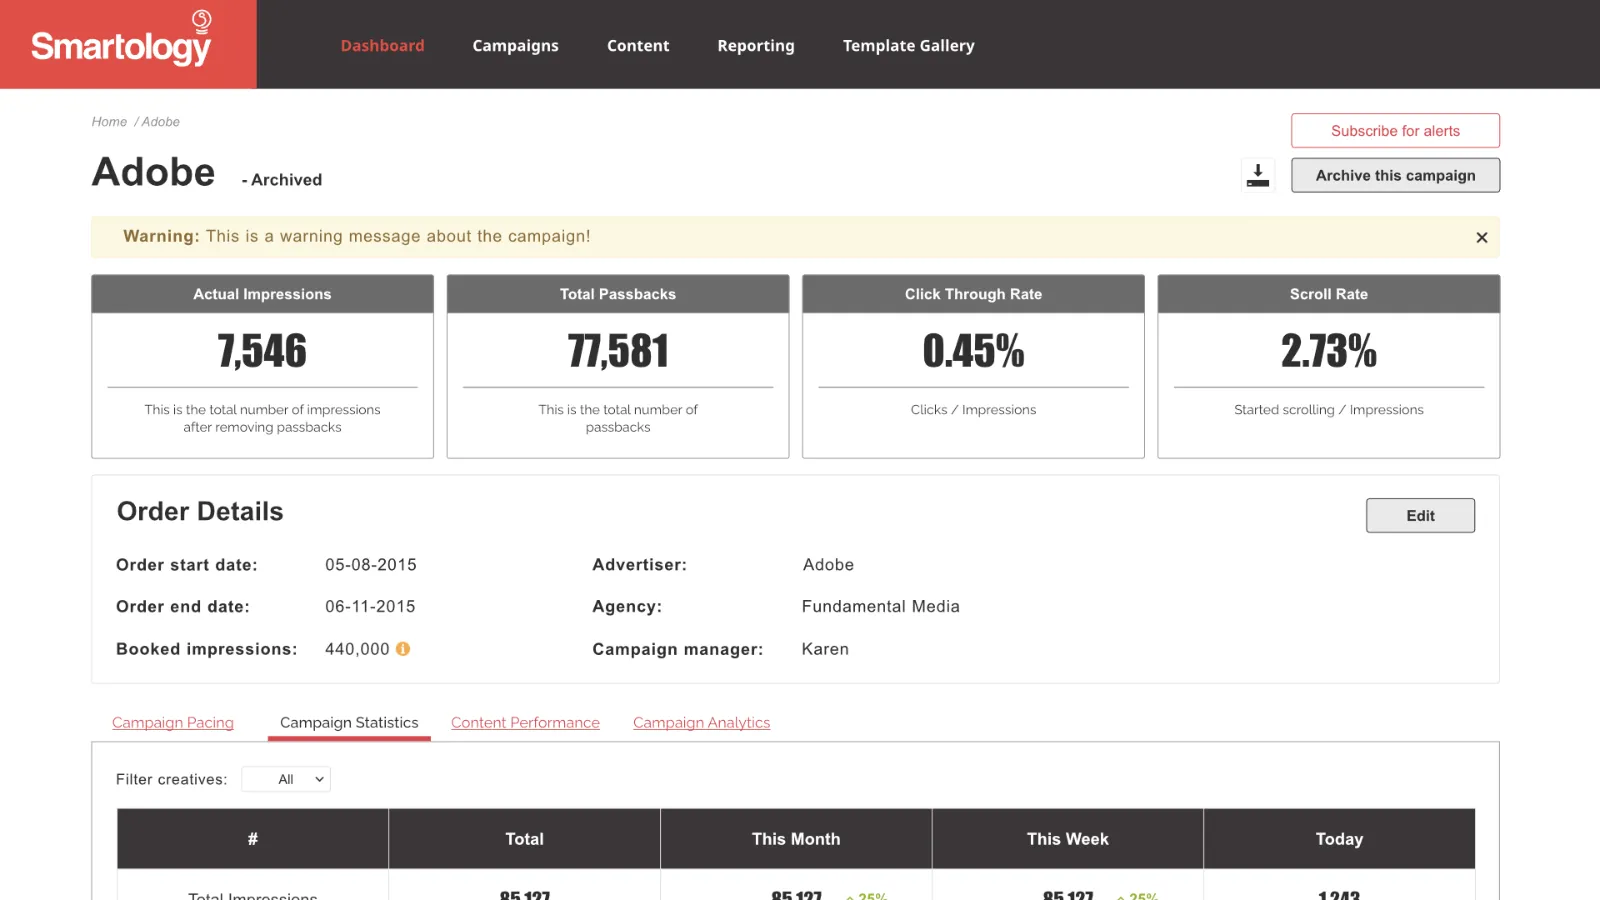
Task: Download the campaign report icon
Action: (x=1258, y=175)
